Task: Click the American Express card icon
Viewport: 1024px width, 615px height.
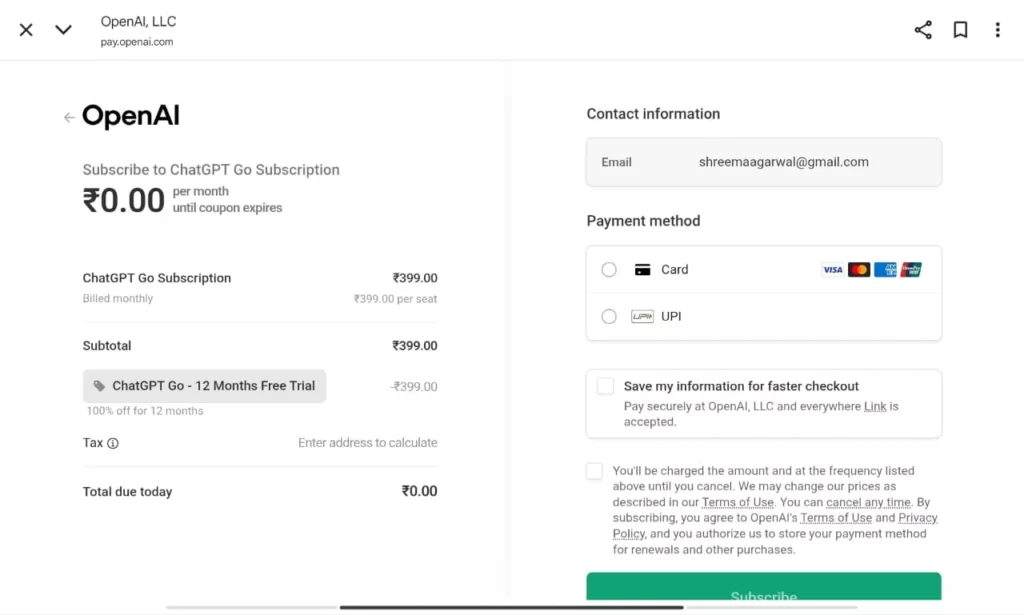Action: pos(884,269)
